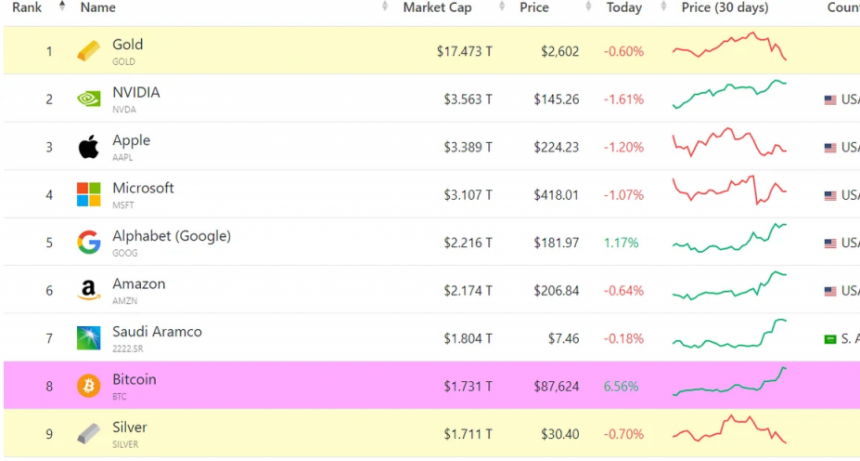Click the Silver bar icon
The width and height of the screenshot is (860, 461).
pos(88,434)
